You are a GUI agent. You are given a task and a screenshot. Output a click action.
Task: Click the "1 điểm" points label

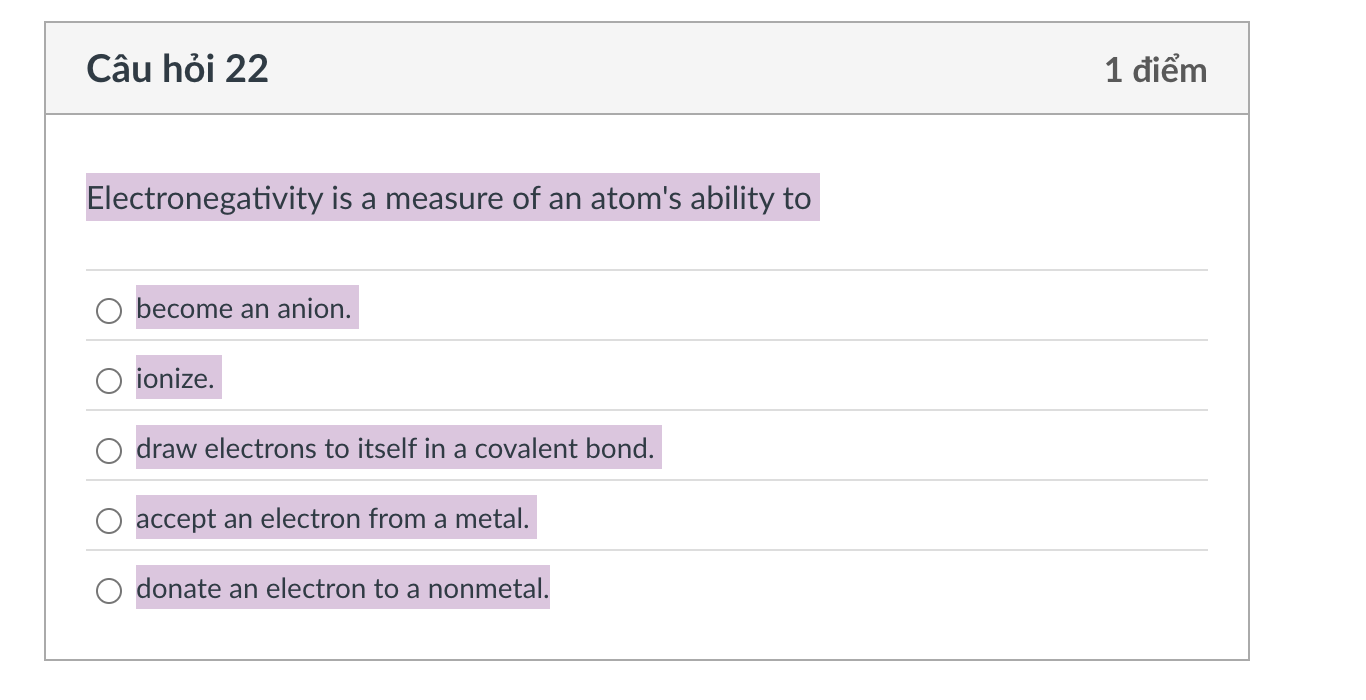[1155, 68]
